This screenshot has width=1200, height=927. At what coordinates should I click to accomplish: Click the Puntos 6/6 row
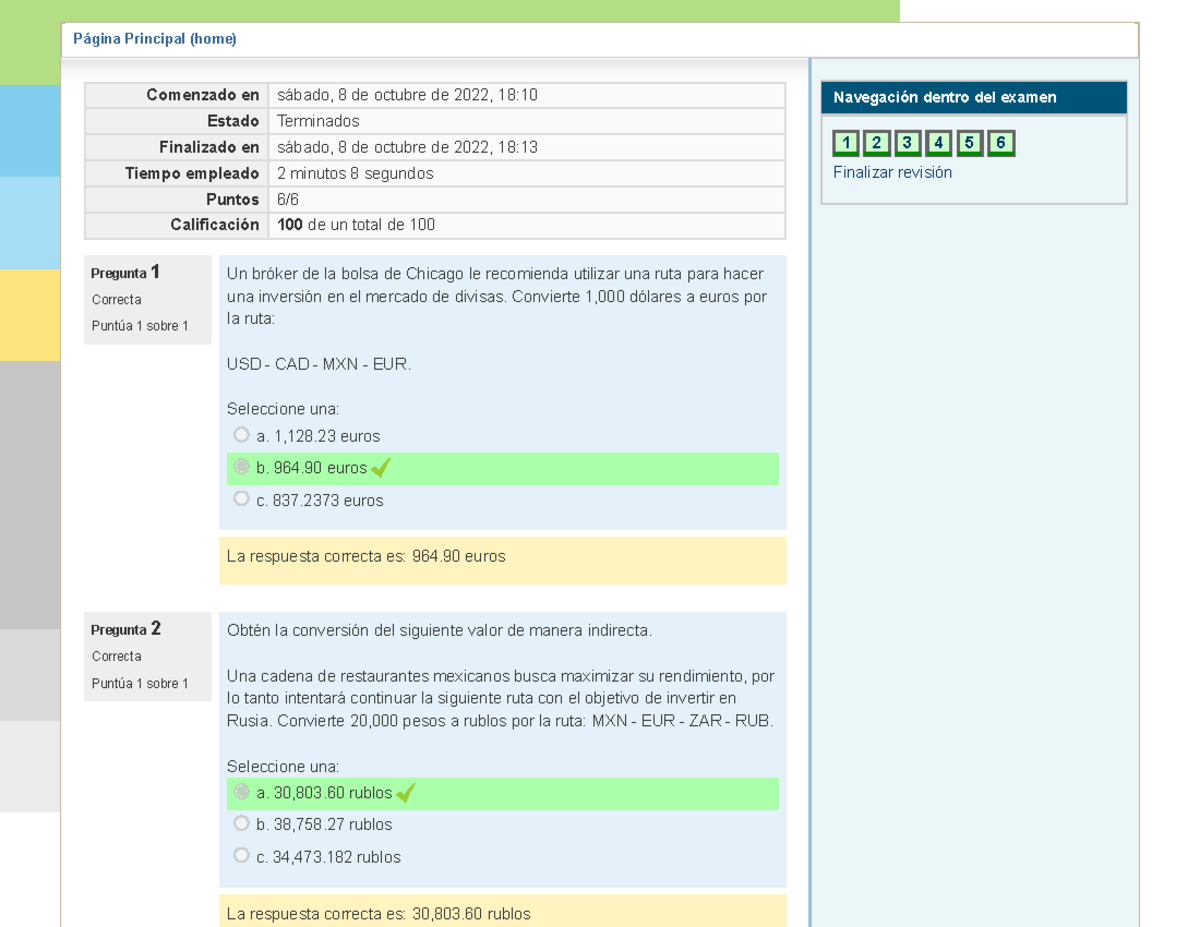pyautogui.click(x=300, y=198)
